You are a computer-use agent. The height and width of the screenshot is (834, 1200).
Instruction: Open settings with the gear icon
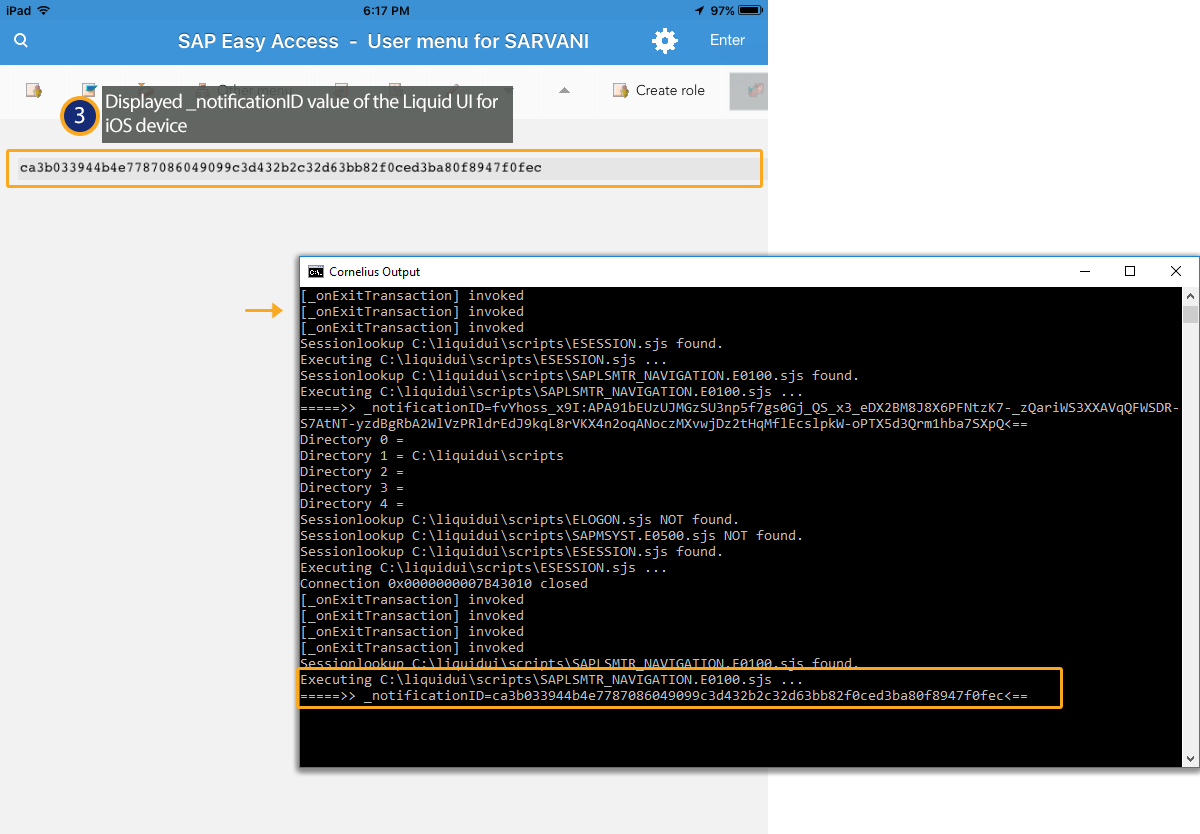coord(665,41)
